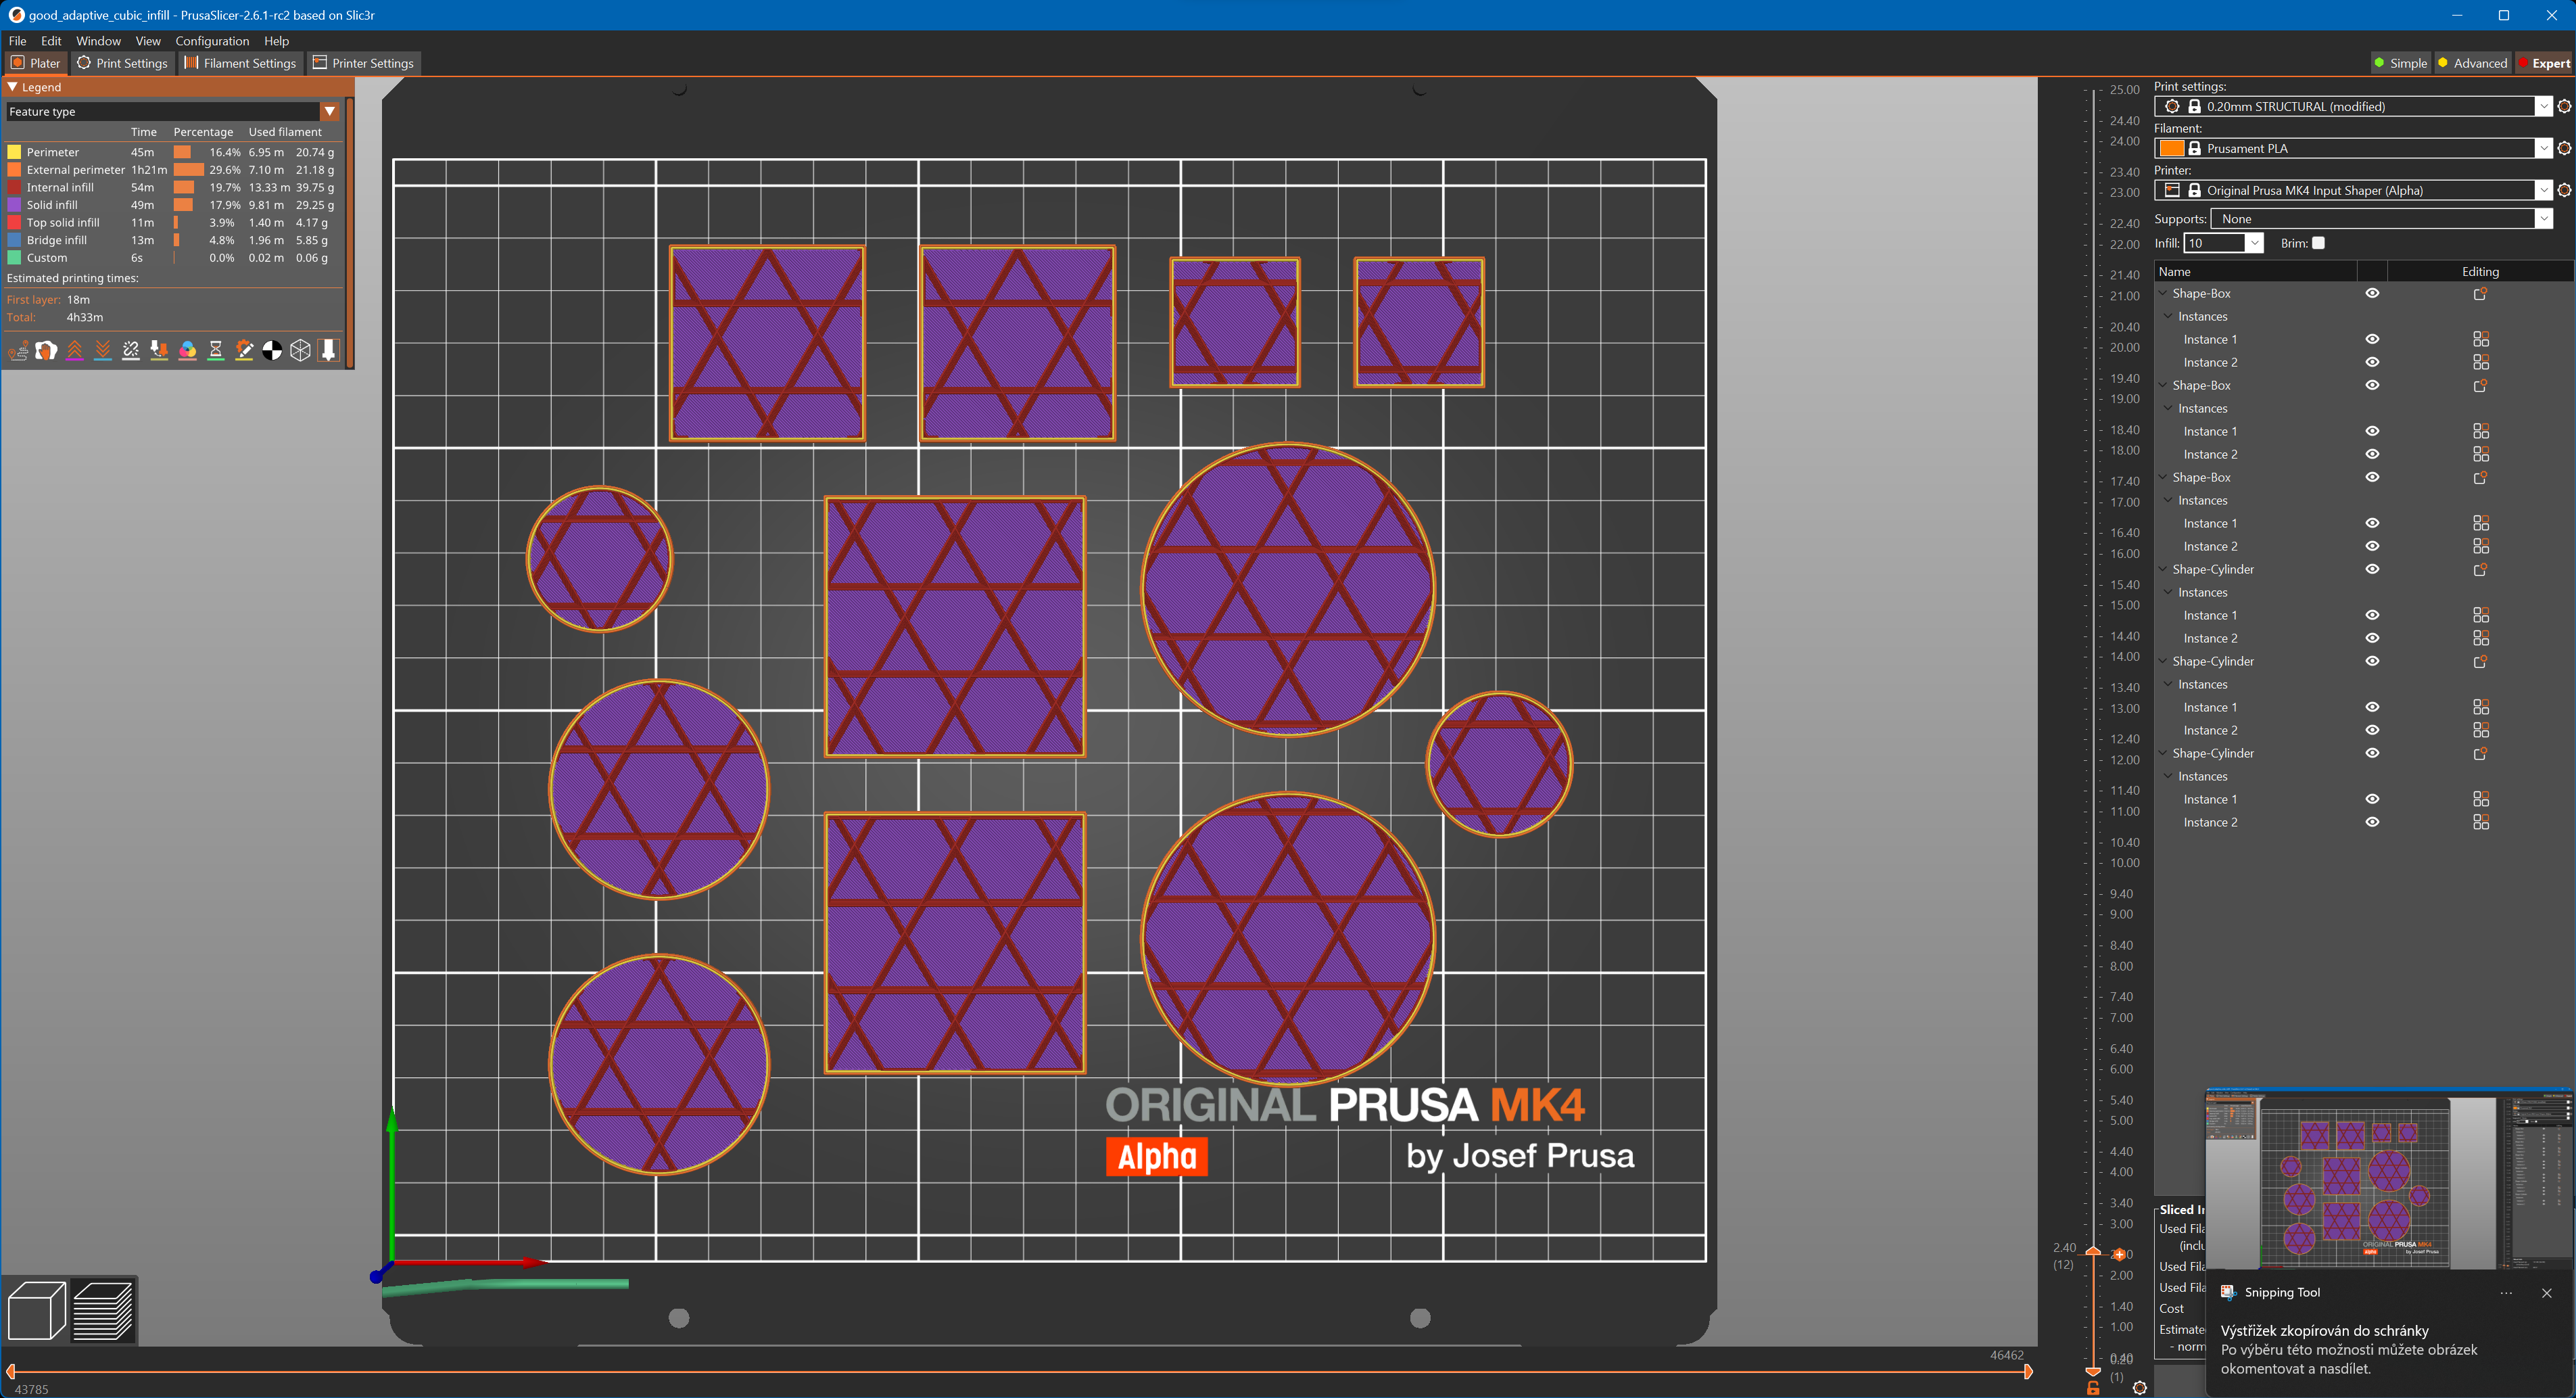Image resolution: width=2576 pixels, height=1398 pixels.
Task: Toggle color changes display (color circles icon)
Action: [188, 350]
